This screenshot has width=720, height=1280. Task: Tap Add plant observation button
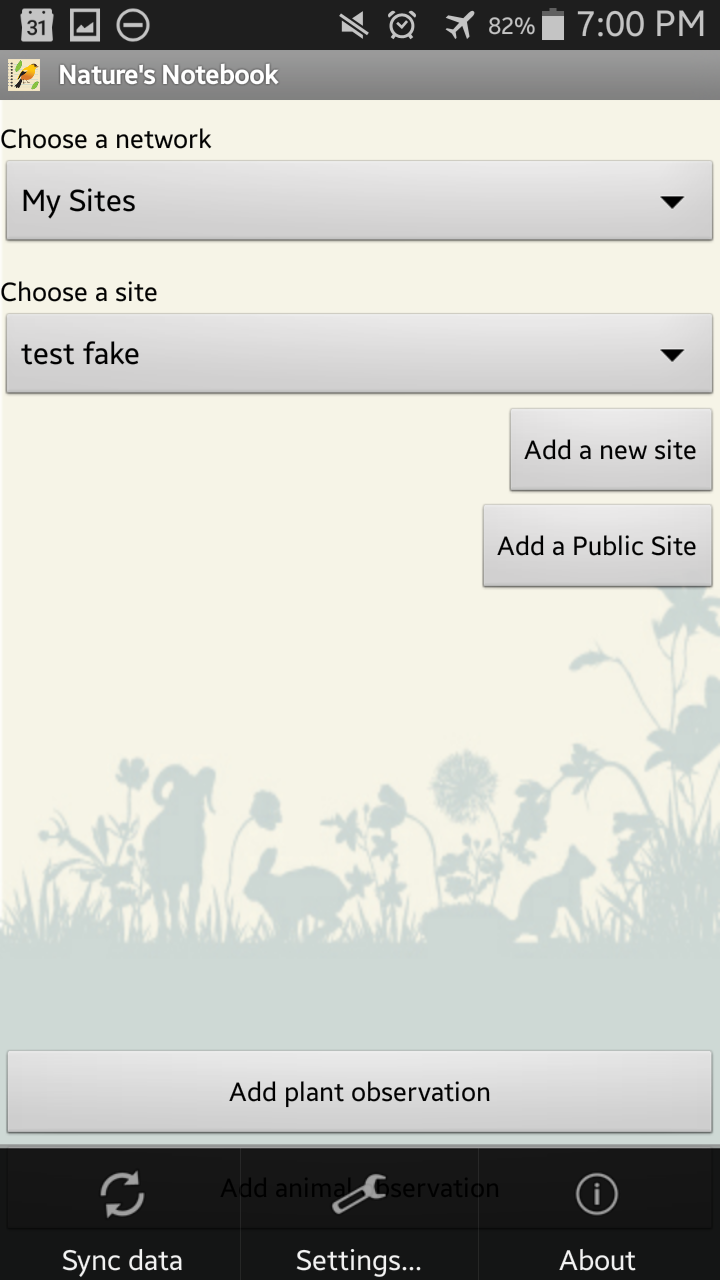(359, 1092)
